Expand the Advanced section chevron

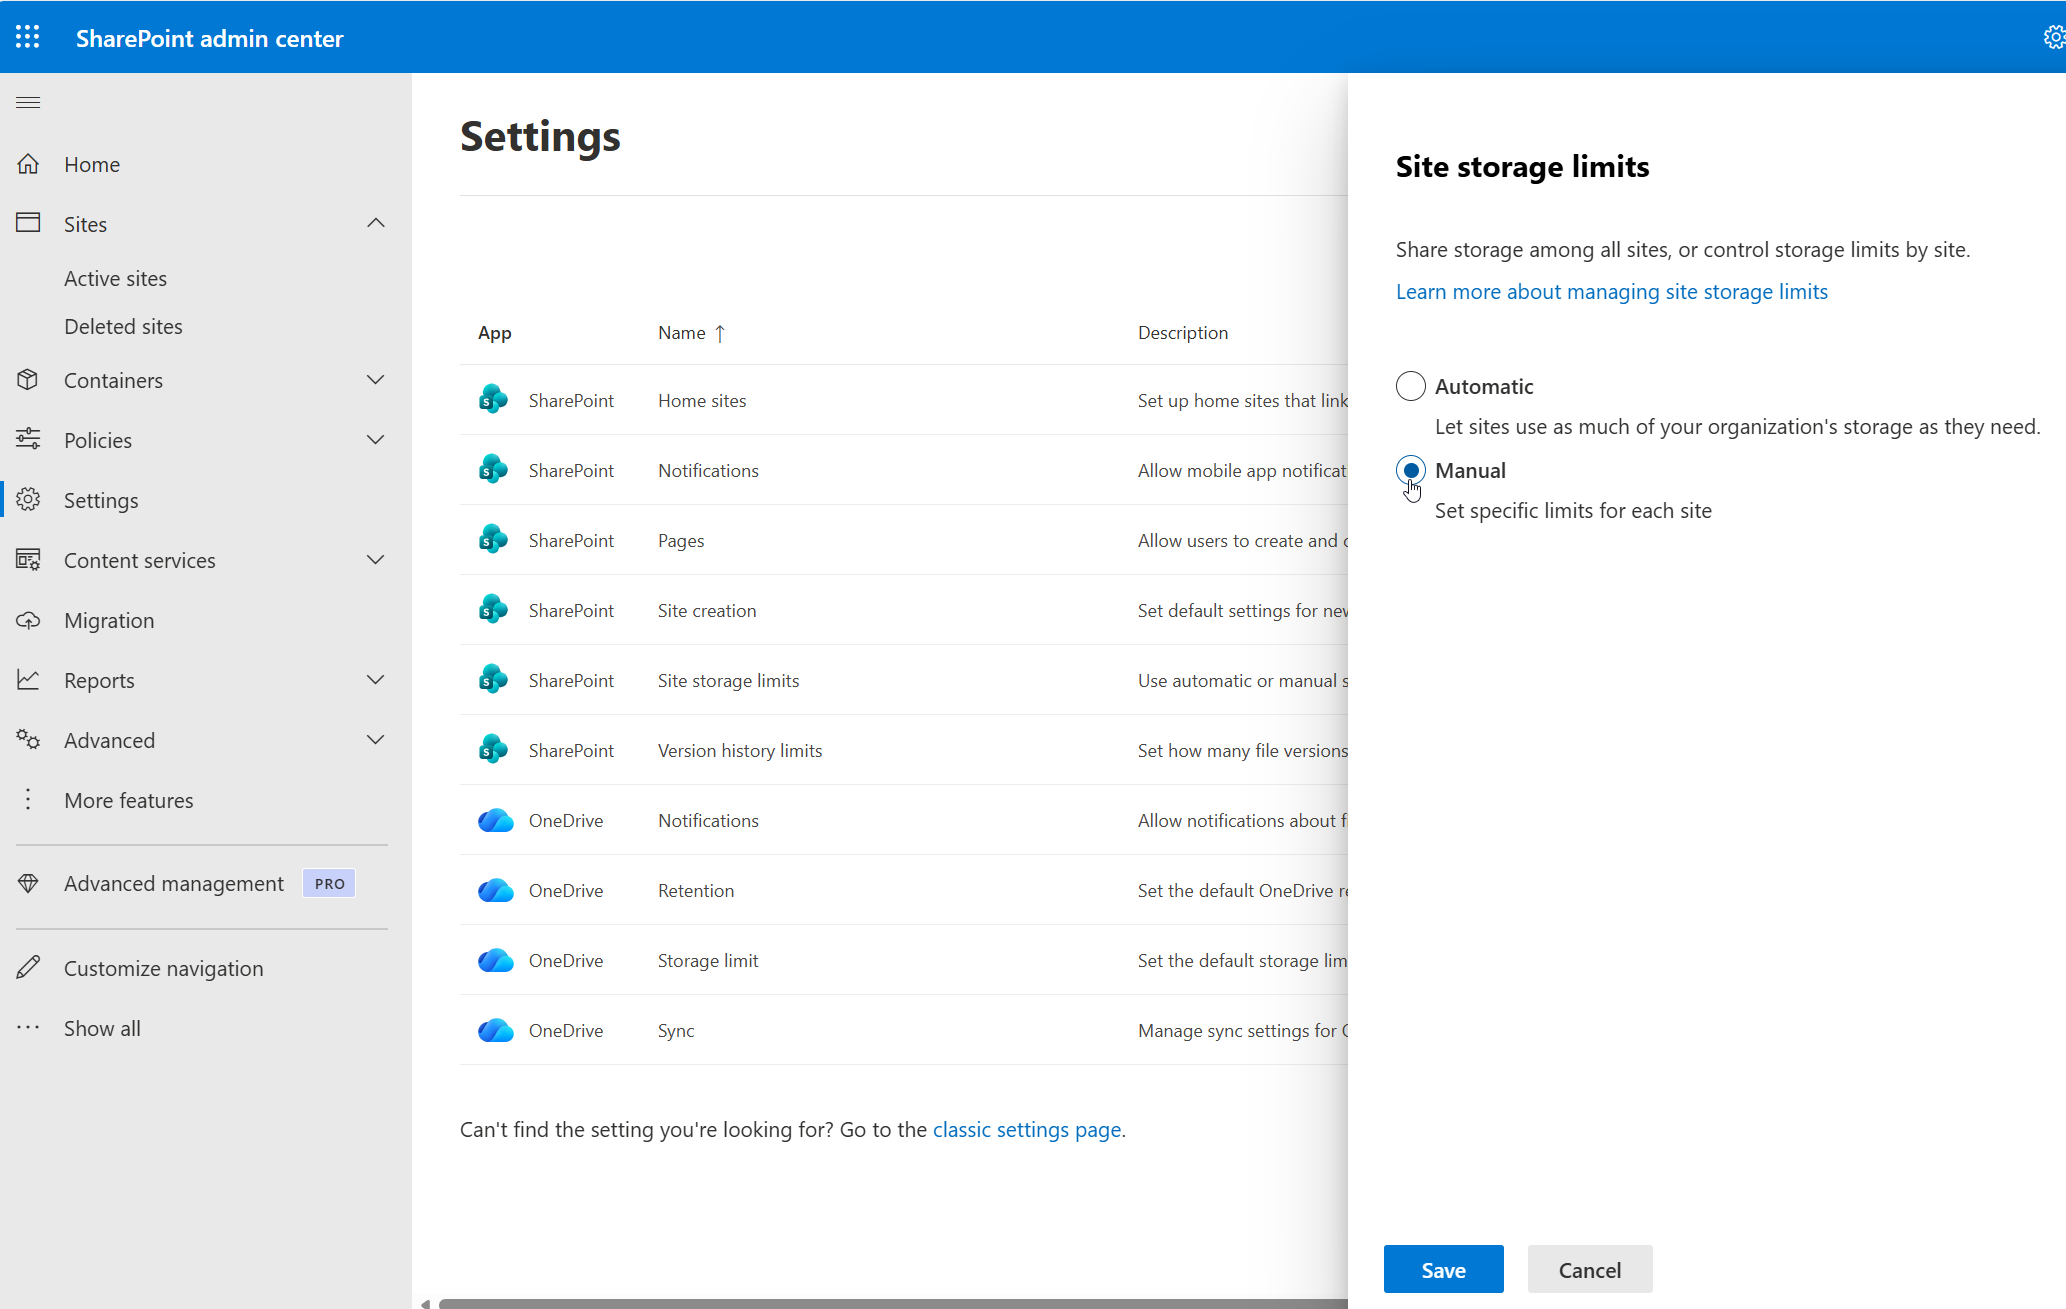pos(376,740)
